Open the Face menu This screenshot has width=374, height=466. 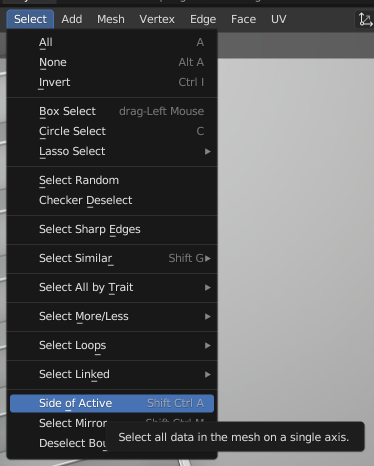(243, 19)
